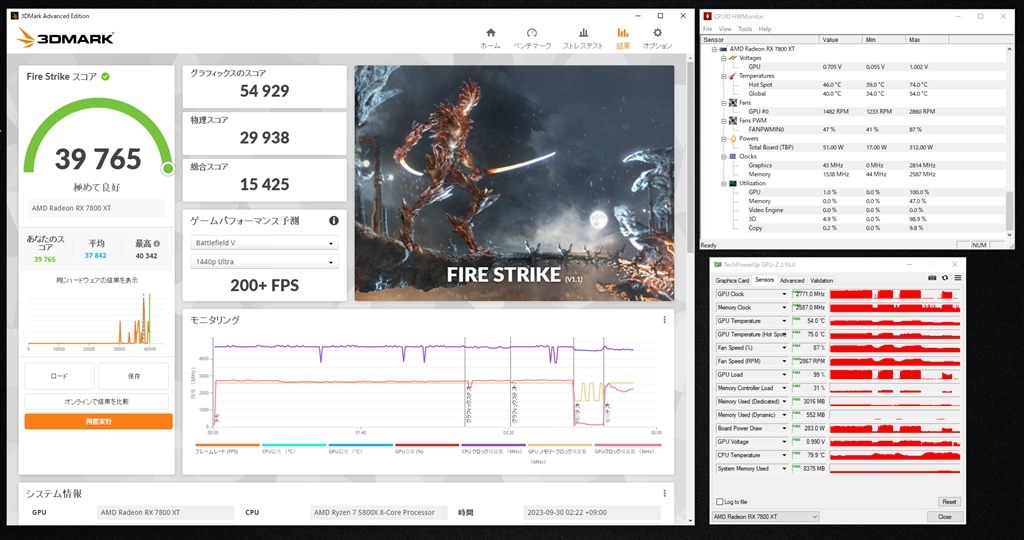
Task: Open the View menu in HWMonitor
Action: (x=725, y=29)
